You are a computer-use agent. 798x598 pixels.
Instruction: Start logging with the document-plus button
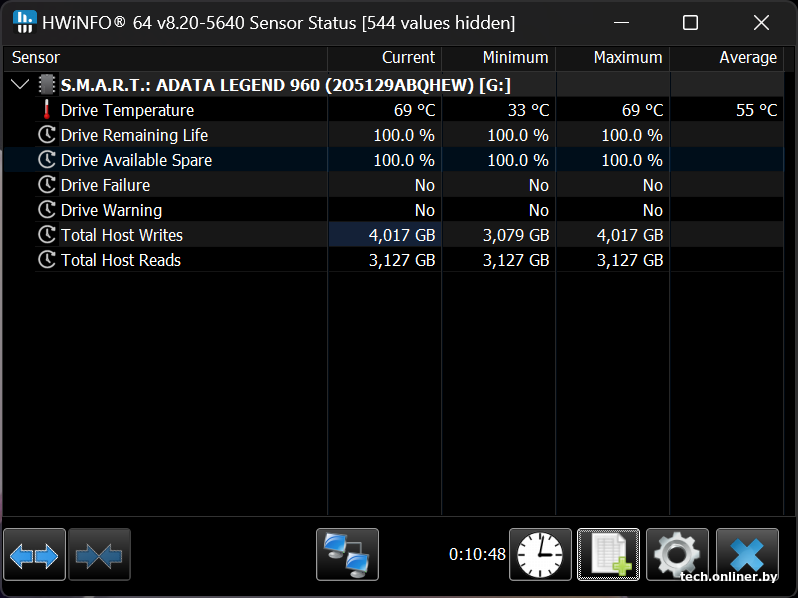[609, 555]
